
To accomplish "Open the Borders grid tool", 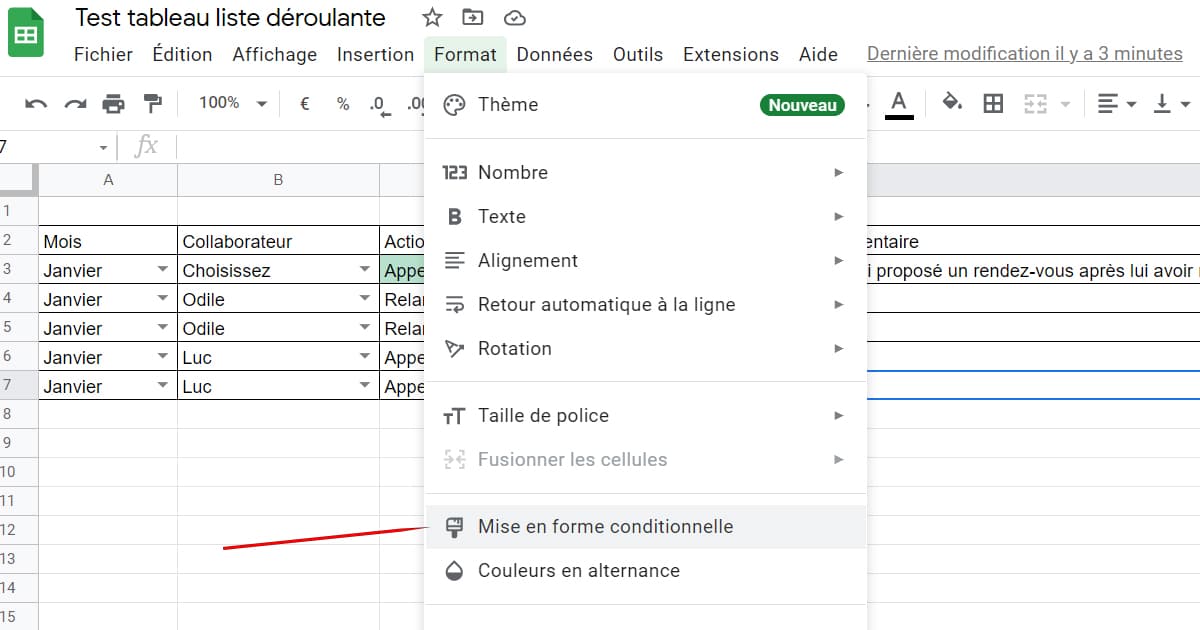I will point(993,103).
